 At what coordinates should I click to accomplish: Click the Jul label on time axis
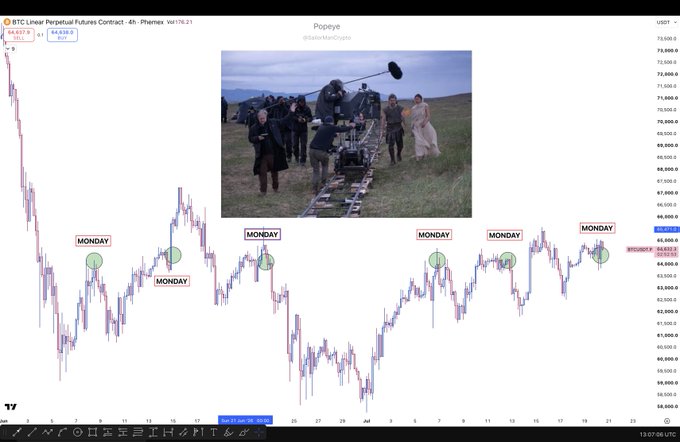point(366,421)
